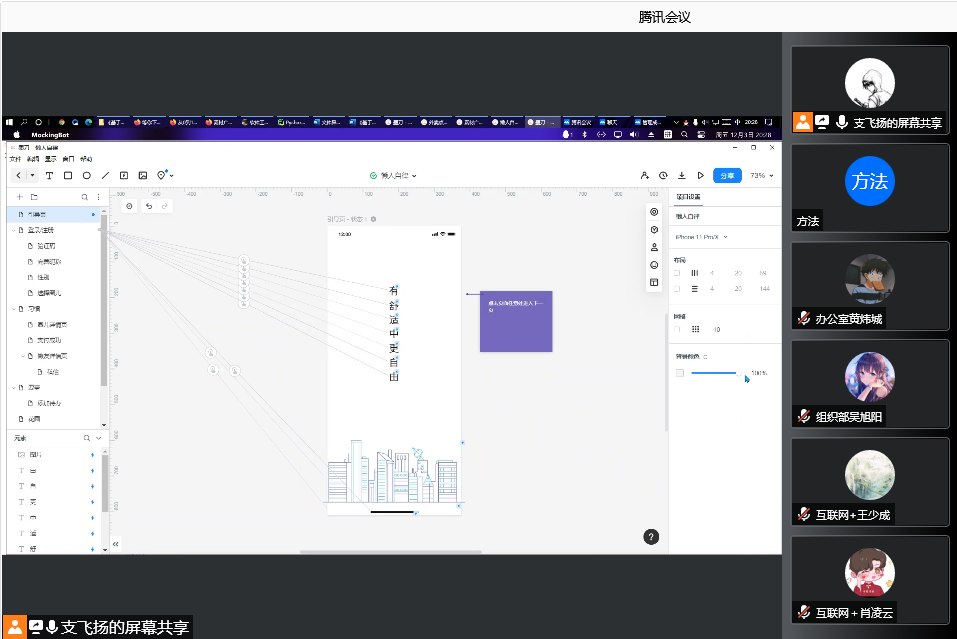Image resolution: width=957 pixels, height=639 pixels.
Task: Open the 显示 menu in the menu bar
Action: click(50, 159)
